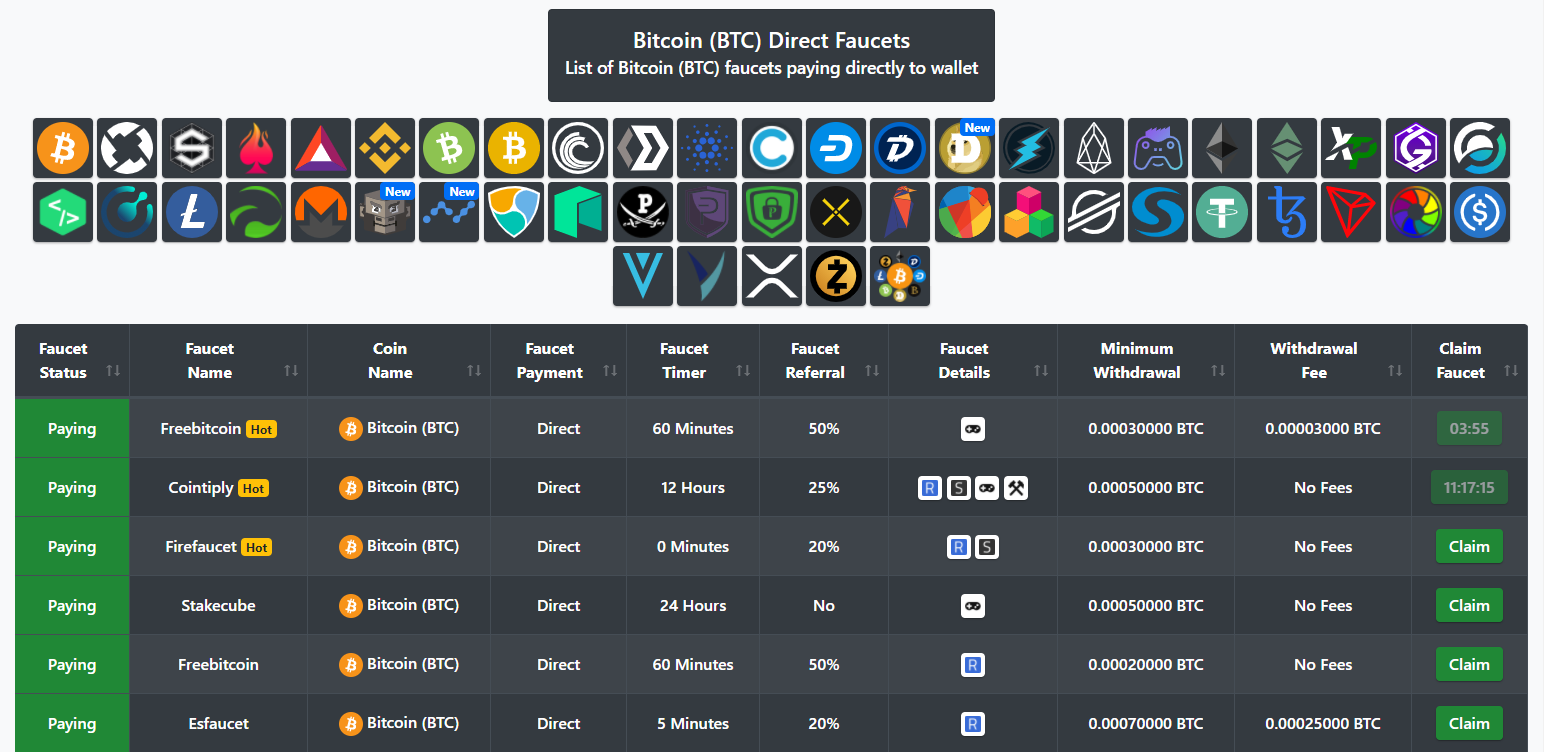
Task: Open the green Bitcoin Cash icon
Action: [449, 148]
